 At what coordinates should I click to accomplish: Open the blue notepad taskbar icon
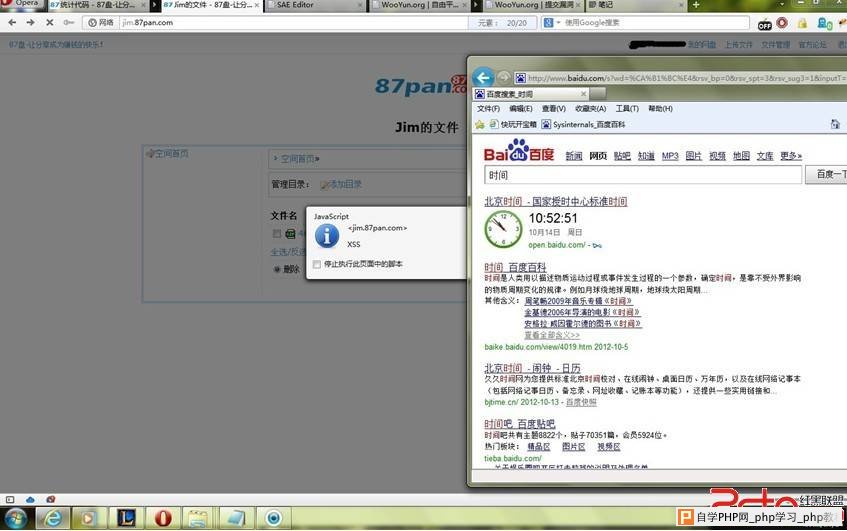pyautogui.click(x=236, y=519)
